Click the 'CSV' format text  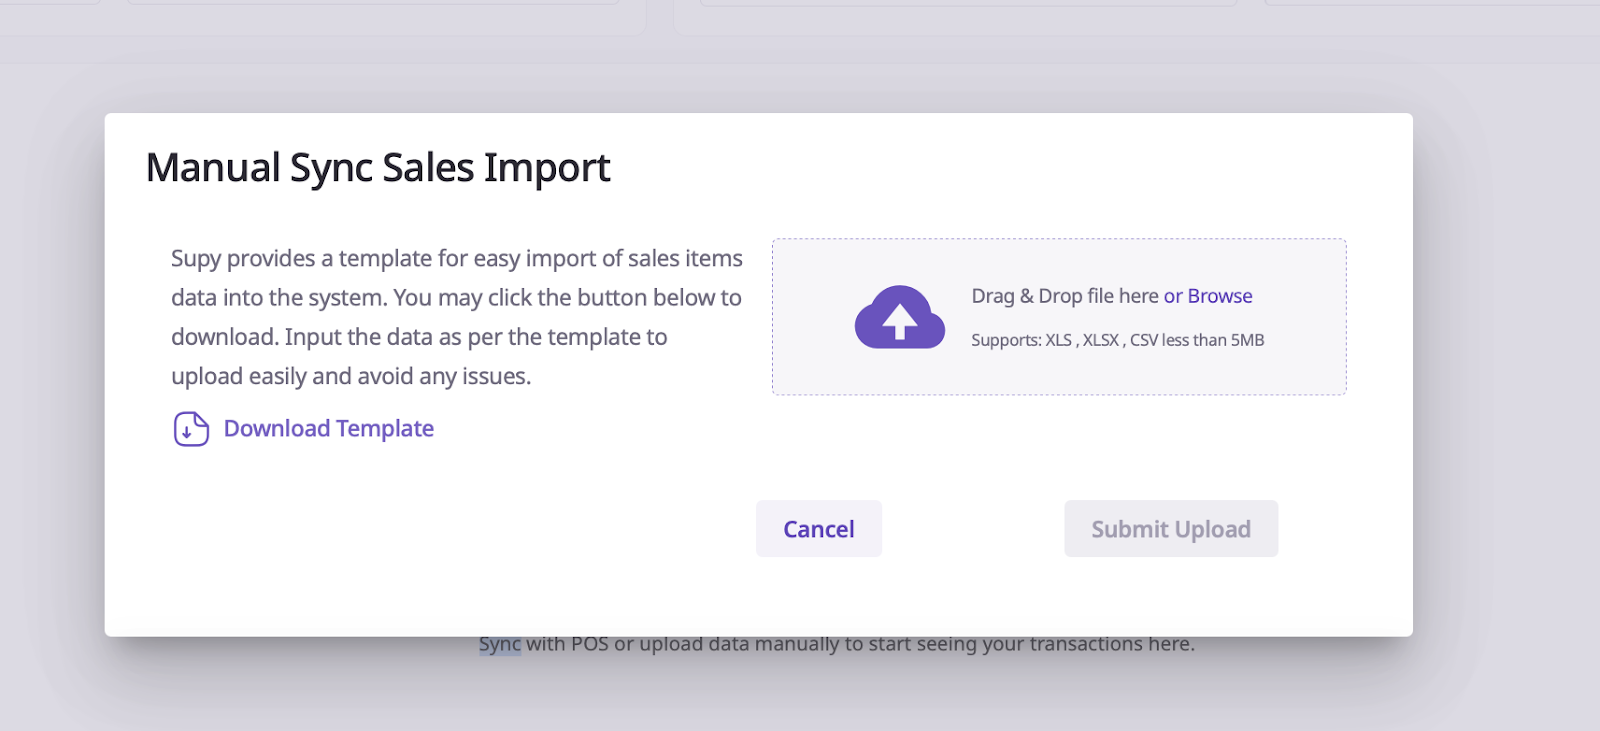[x=1144, y=340]
